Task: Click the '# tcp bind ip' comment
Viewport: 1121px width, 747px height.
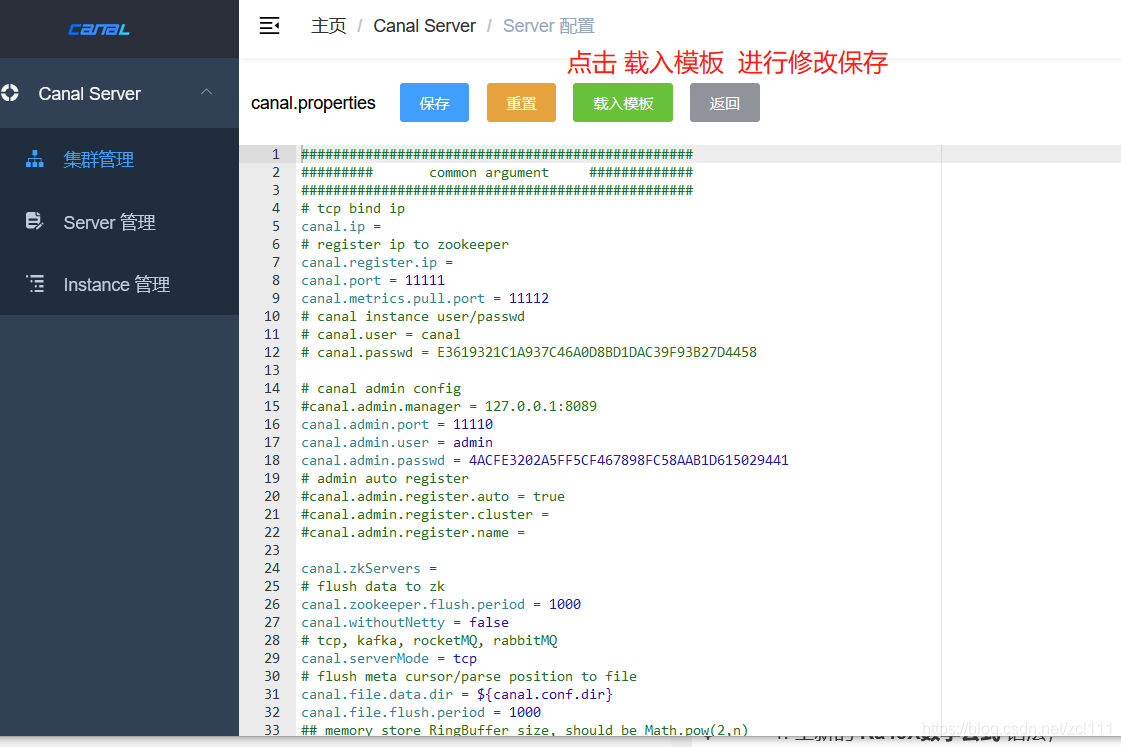Action: tap(352, 209)
